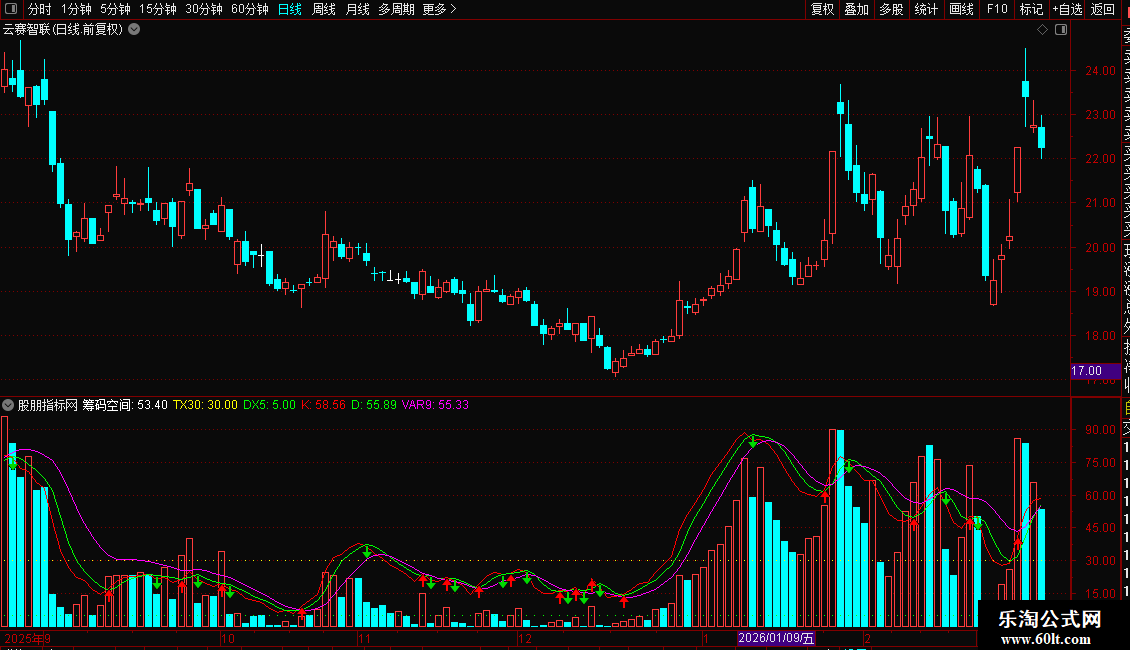
Task: Click the 30.00 indicator axis label
Action: [1100, 561]
